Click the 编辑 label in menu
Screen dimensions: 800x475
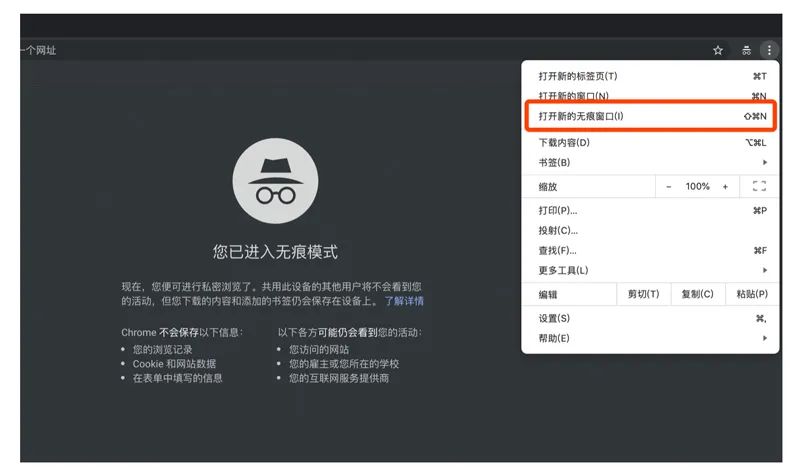point(547,294)
